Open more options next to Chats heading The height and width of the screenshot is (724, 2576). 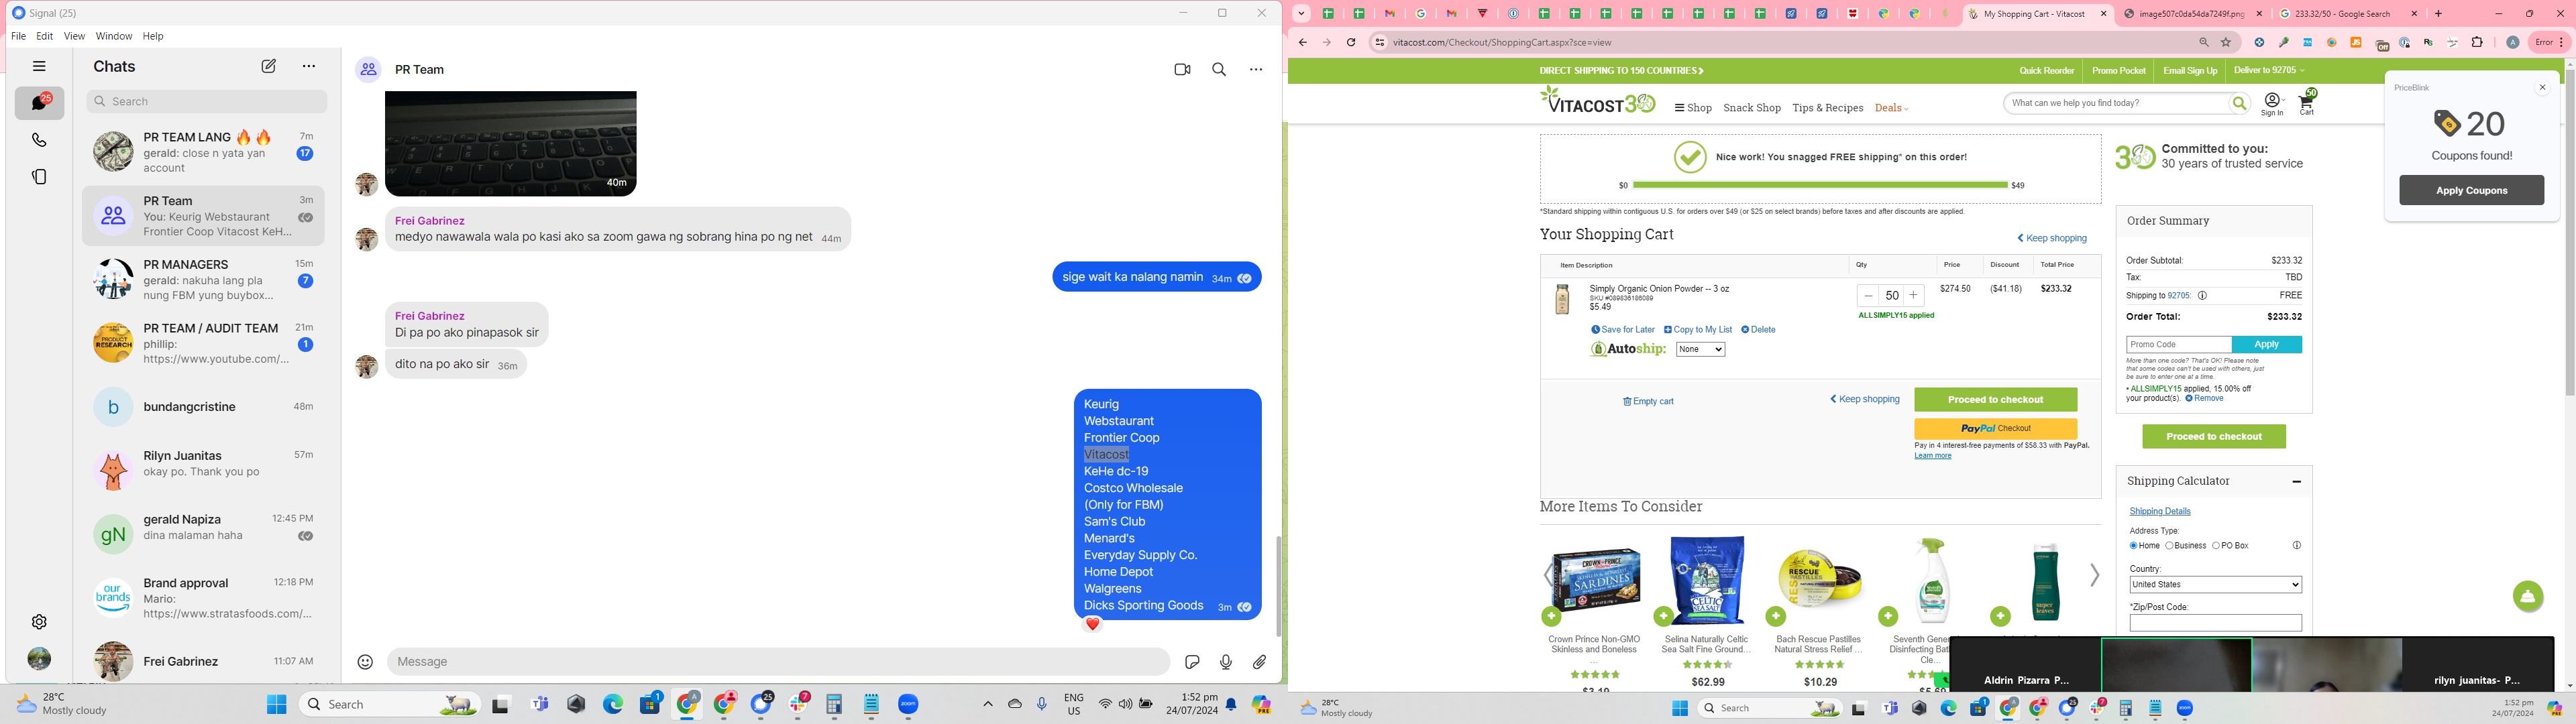309,67
